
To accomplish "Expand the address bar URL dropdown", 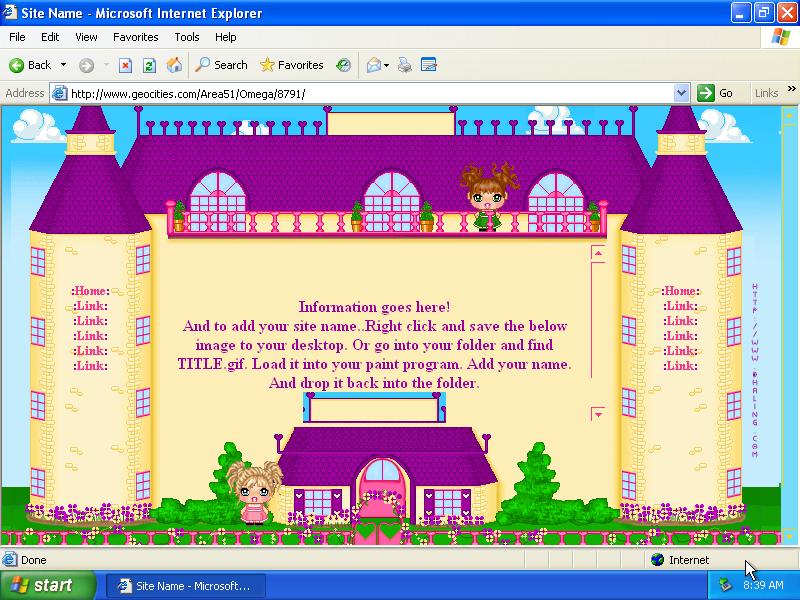I will [682, 93].
